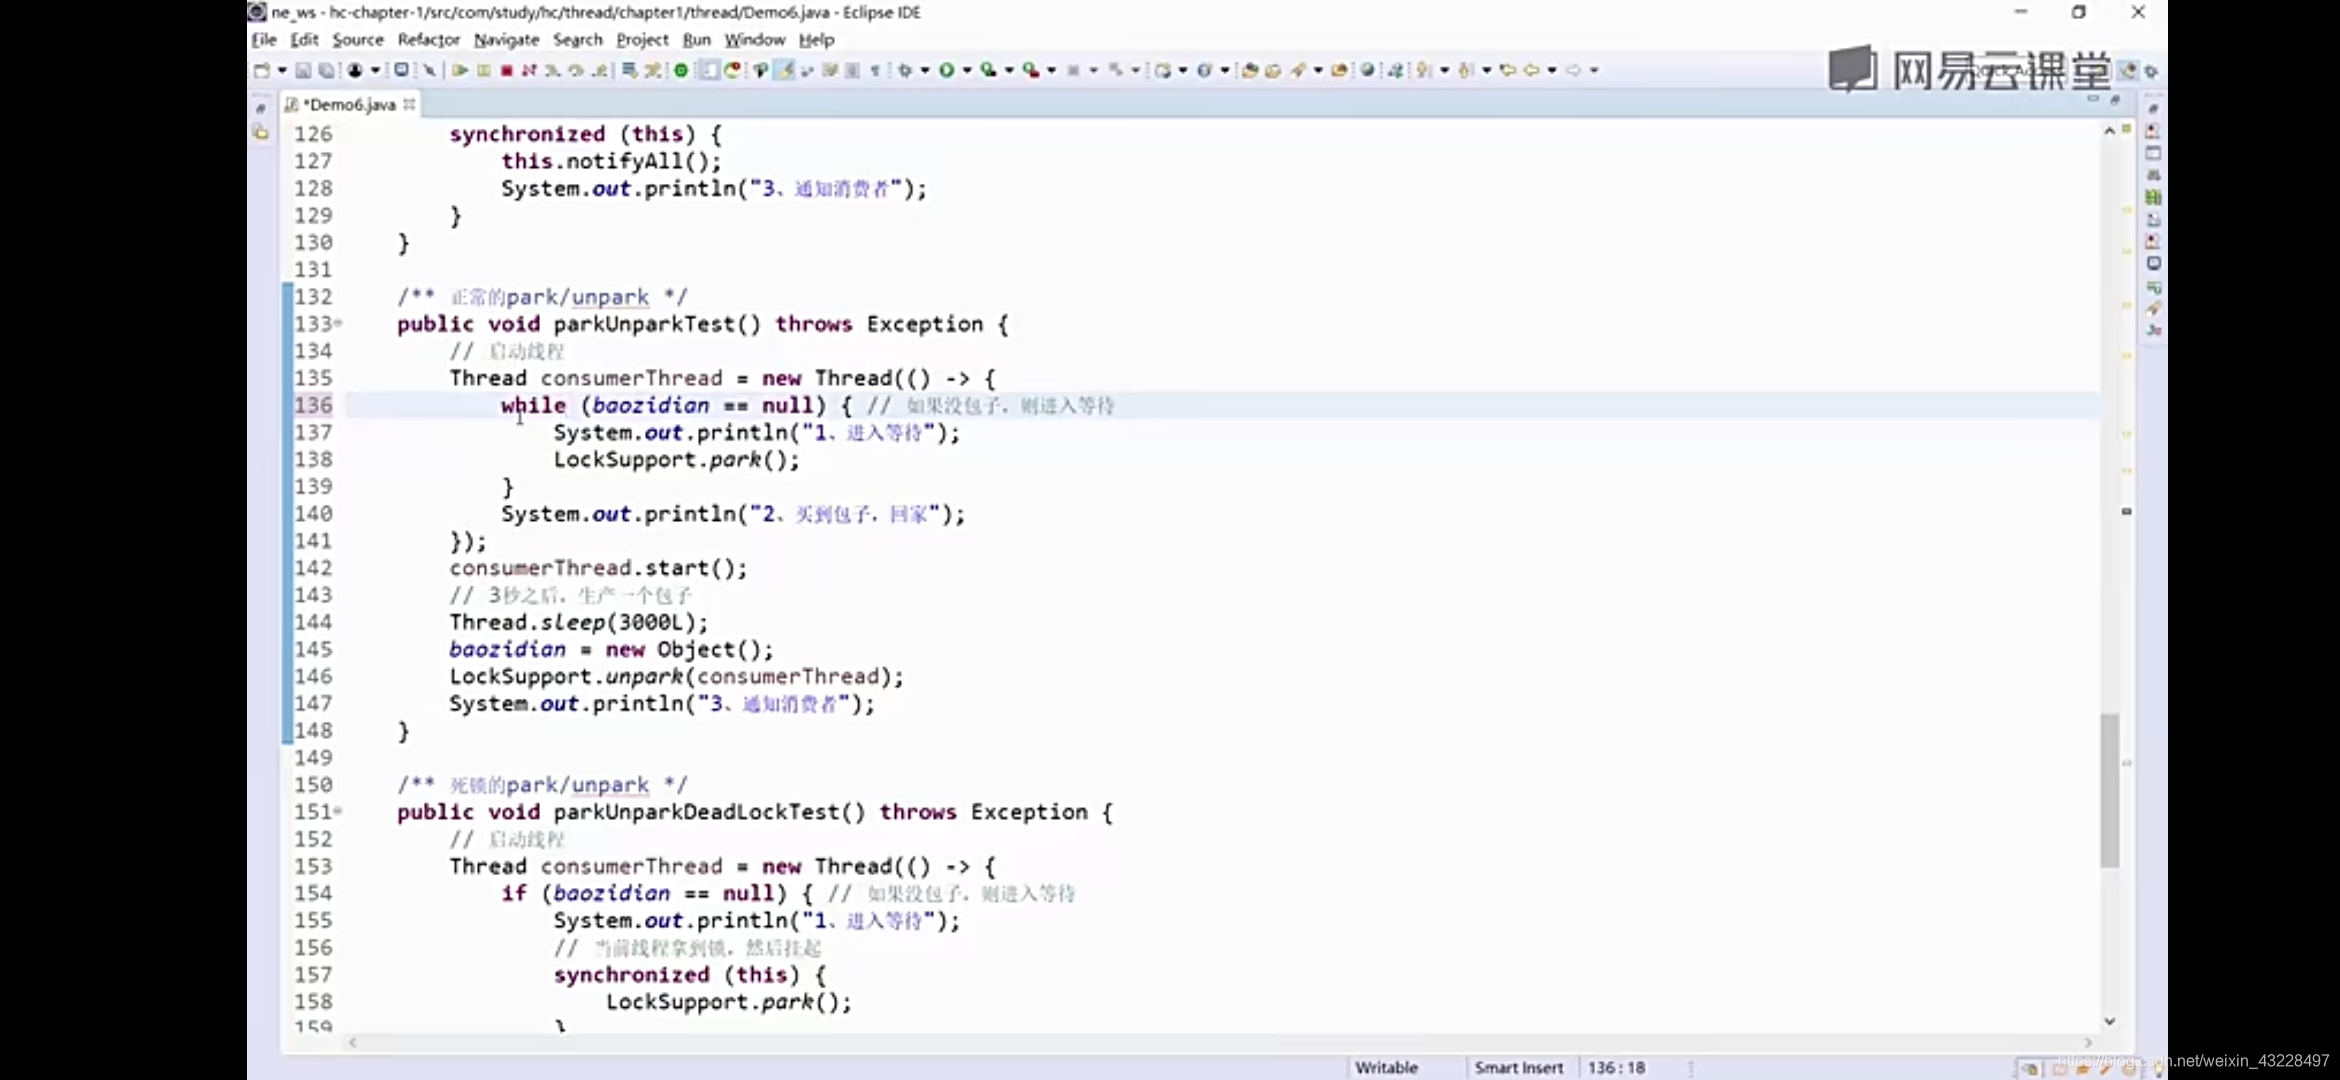Open the Search menu
The width and height of the screenshot is (2340, 1080).
tap(578, 40)
